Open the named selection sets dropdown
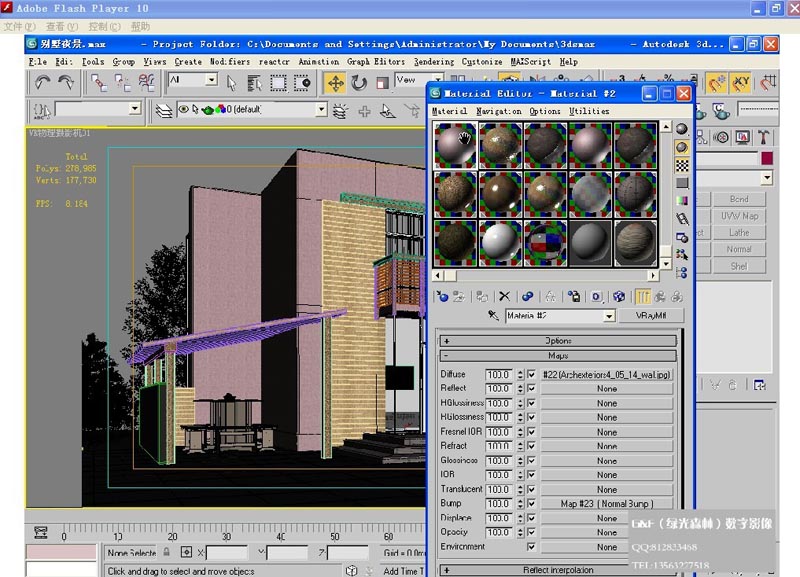800x577 pixels. [x=134, y=109]
